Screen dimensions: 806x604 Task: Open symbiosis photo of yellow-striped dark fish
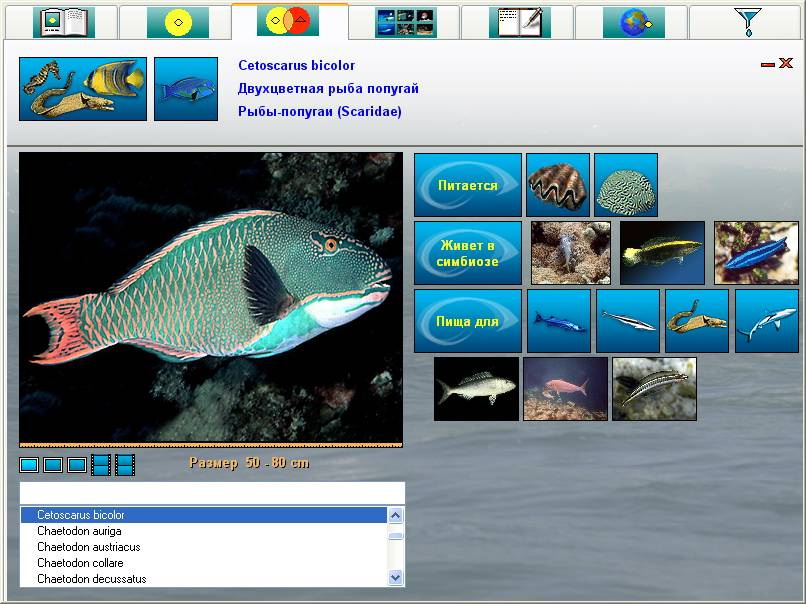[x=662, y=253]
